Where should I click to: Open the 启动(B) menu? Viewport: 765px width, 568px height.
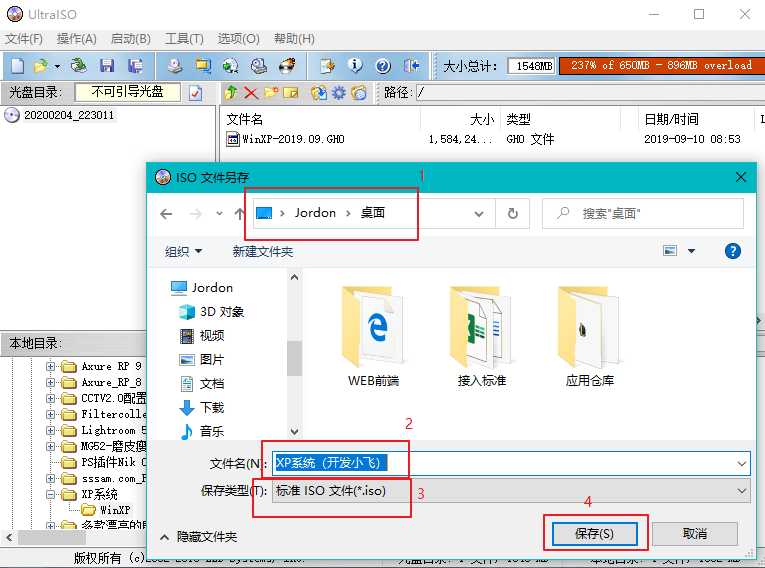(x=130, y=39)
